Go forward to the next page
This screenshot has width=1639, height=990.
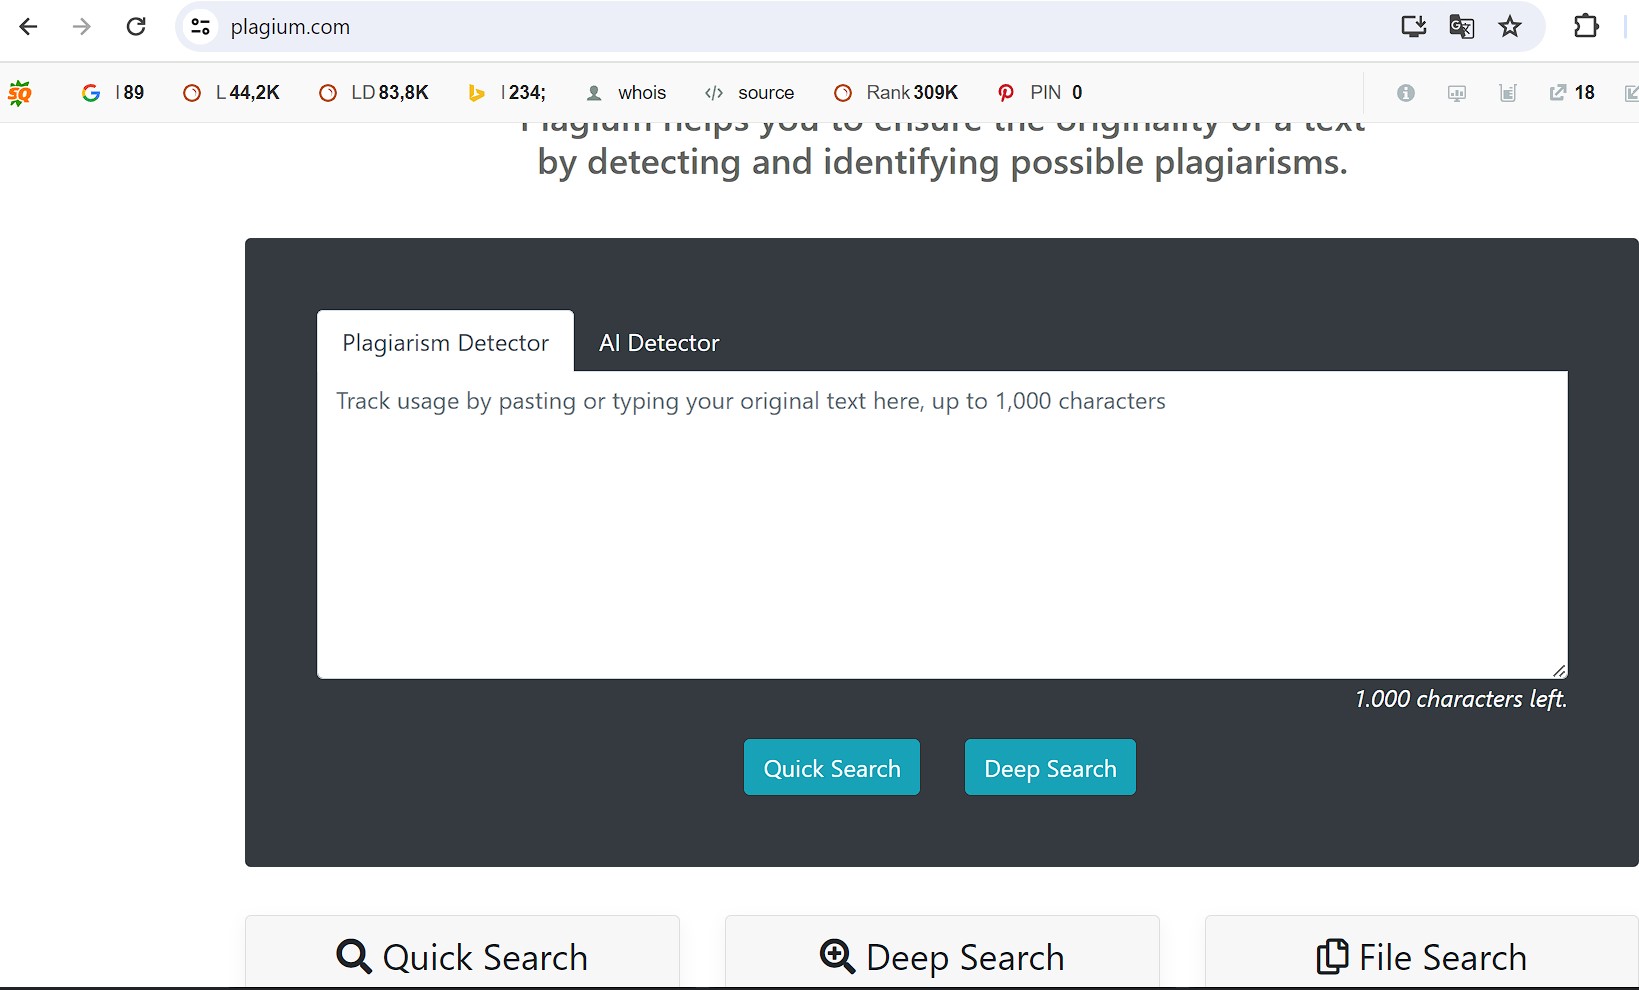click(82, 27)
